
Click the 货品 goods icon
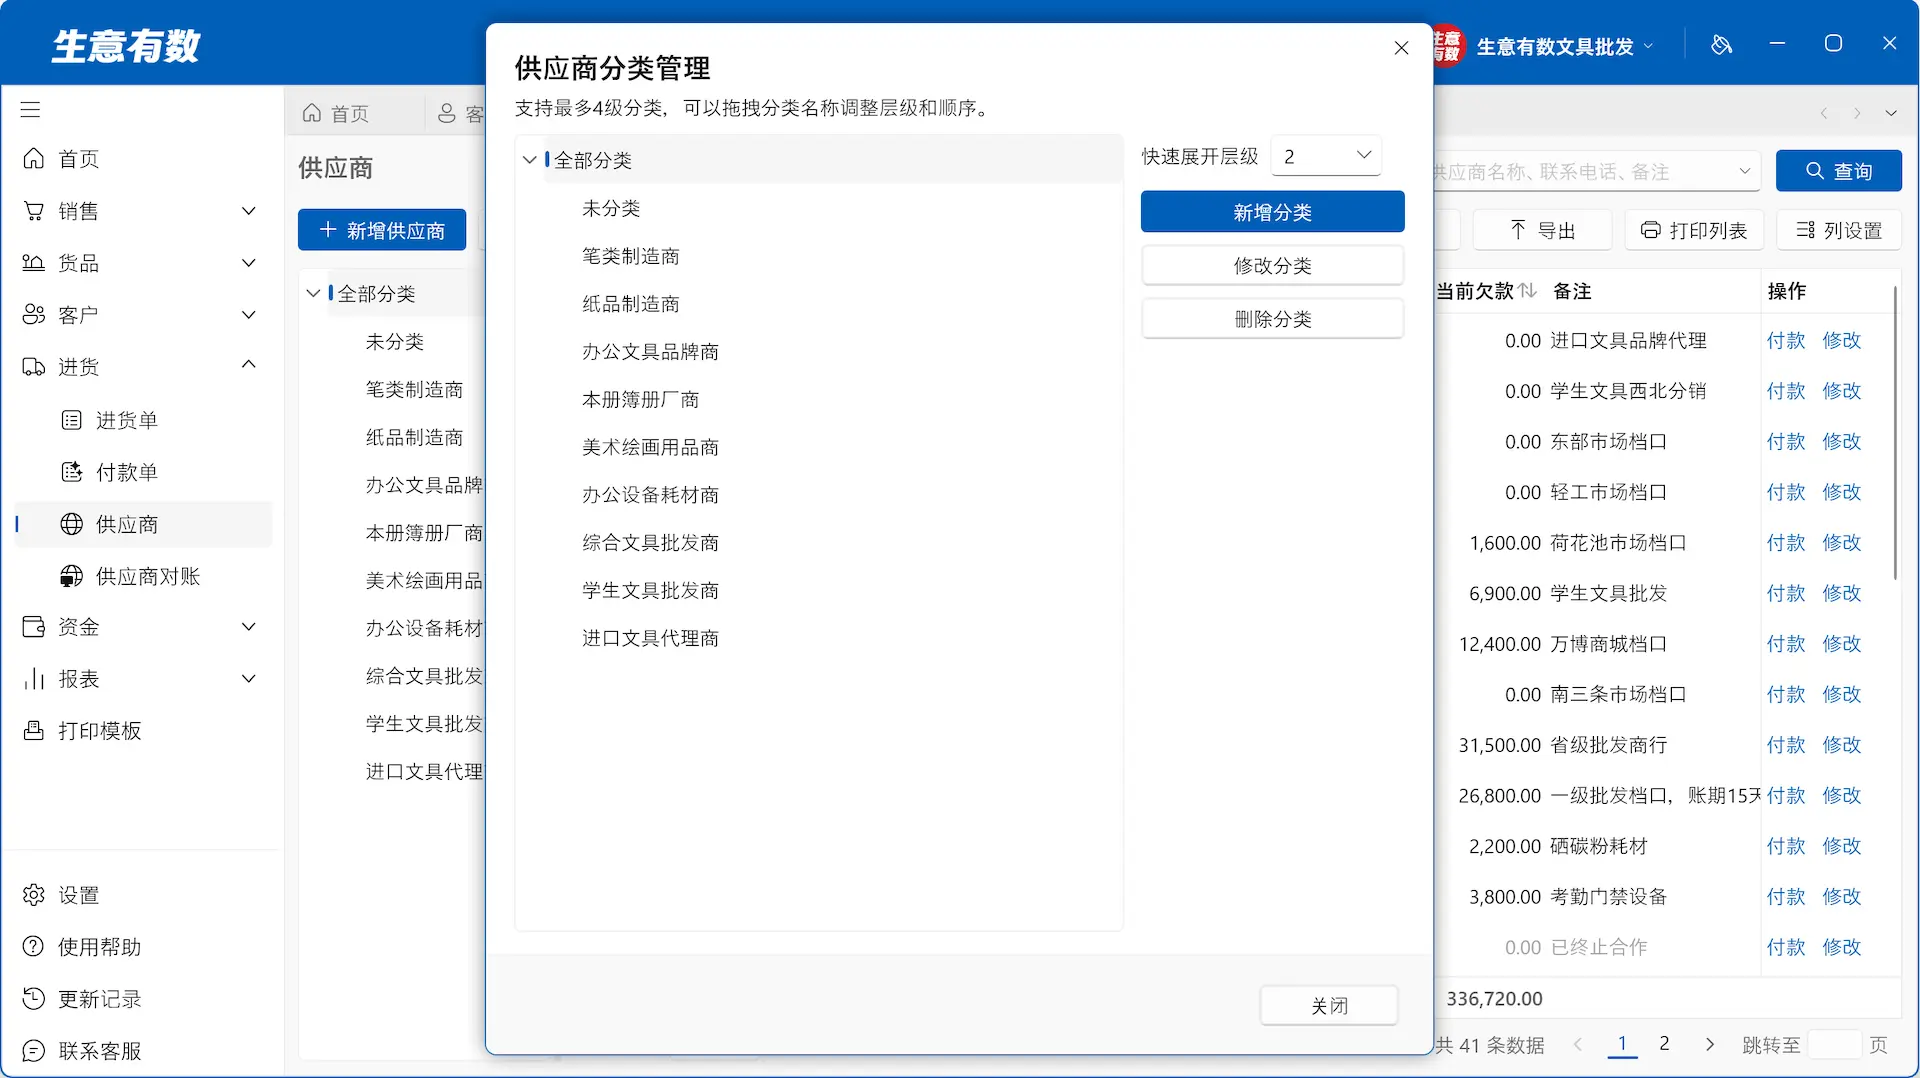click(x=33, y=263)
